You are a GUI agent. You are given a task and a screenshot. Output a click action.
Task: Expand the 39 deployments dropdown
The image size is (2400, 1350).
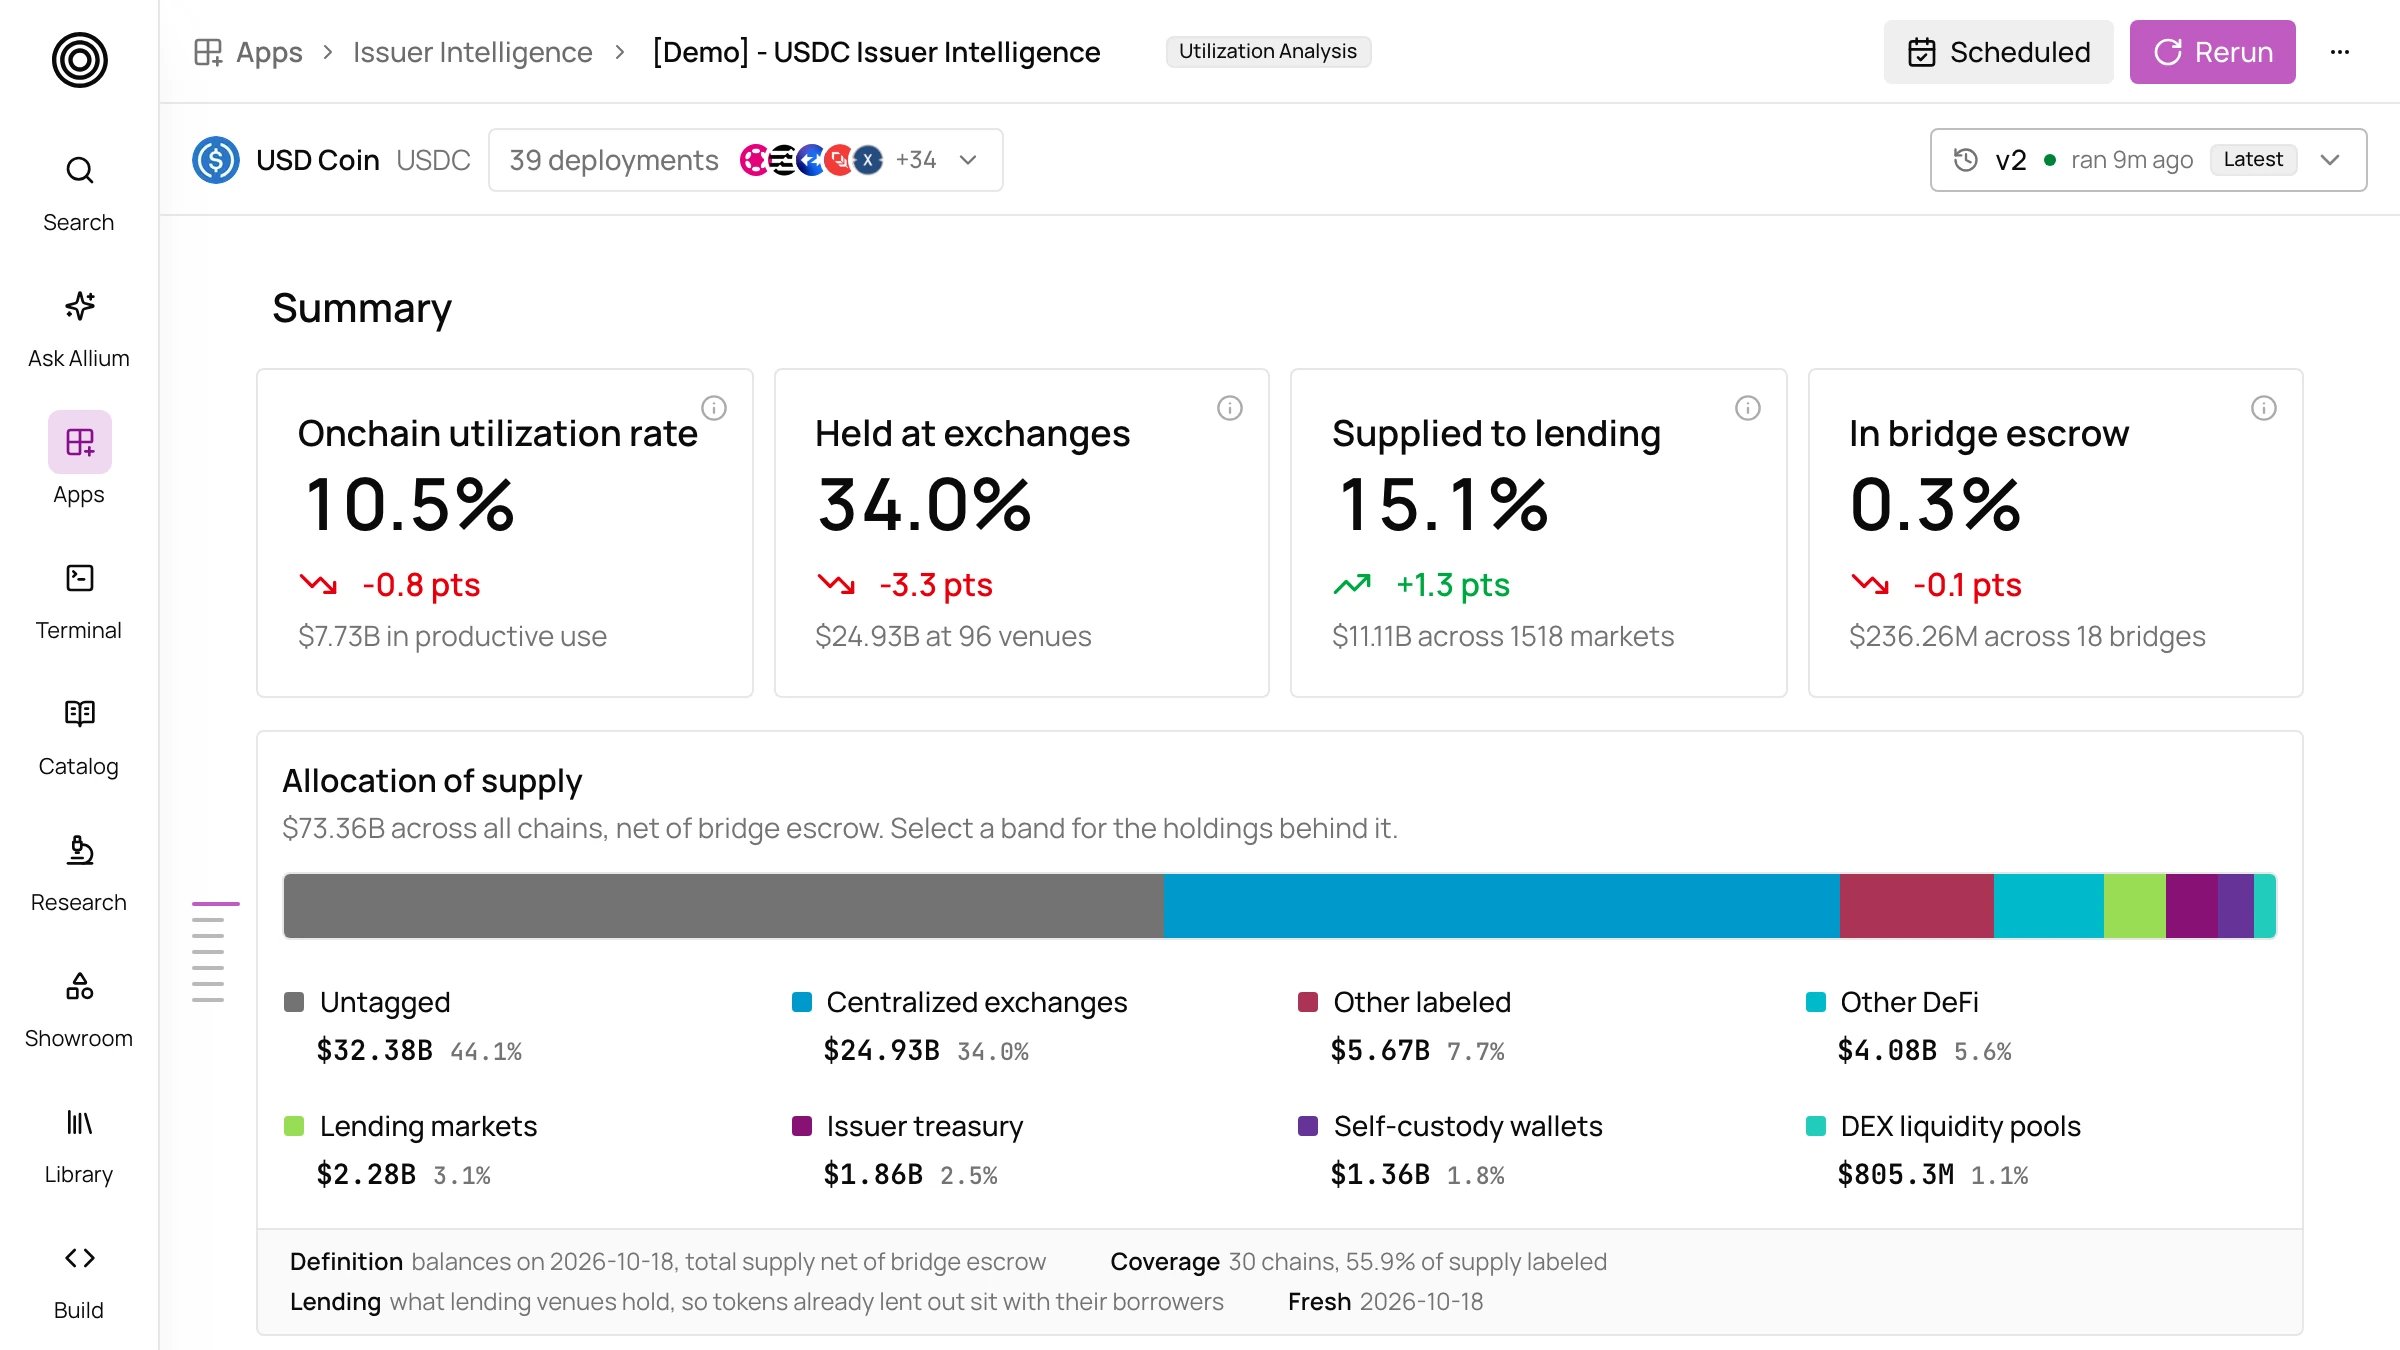[x=746, y=160]
